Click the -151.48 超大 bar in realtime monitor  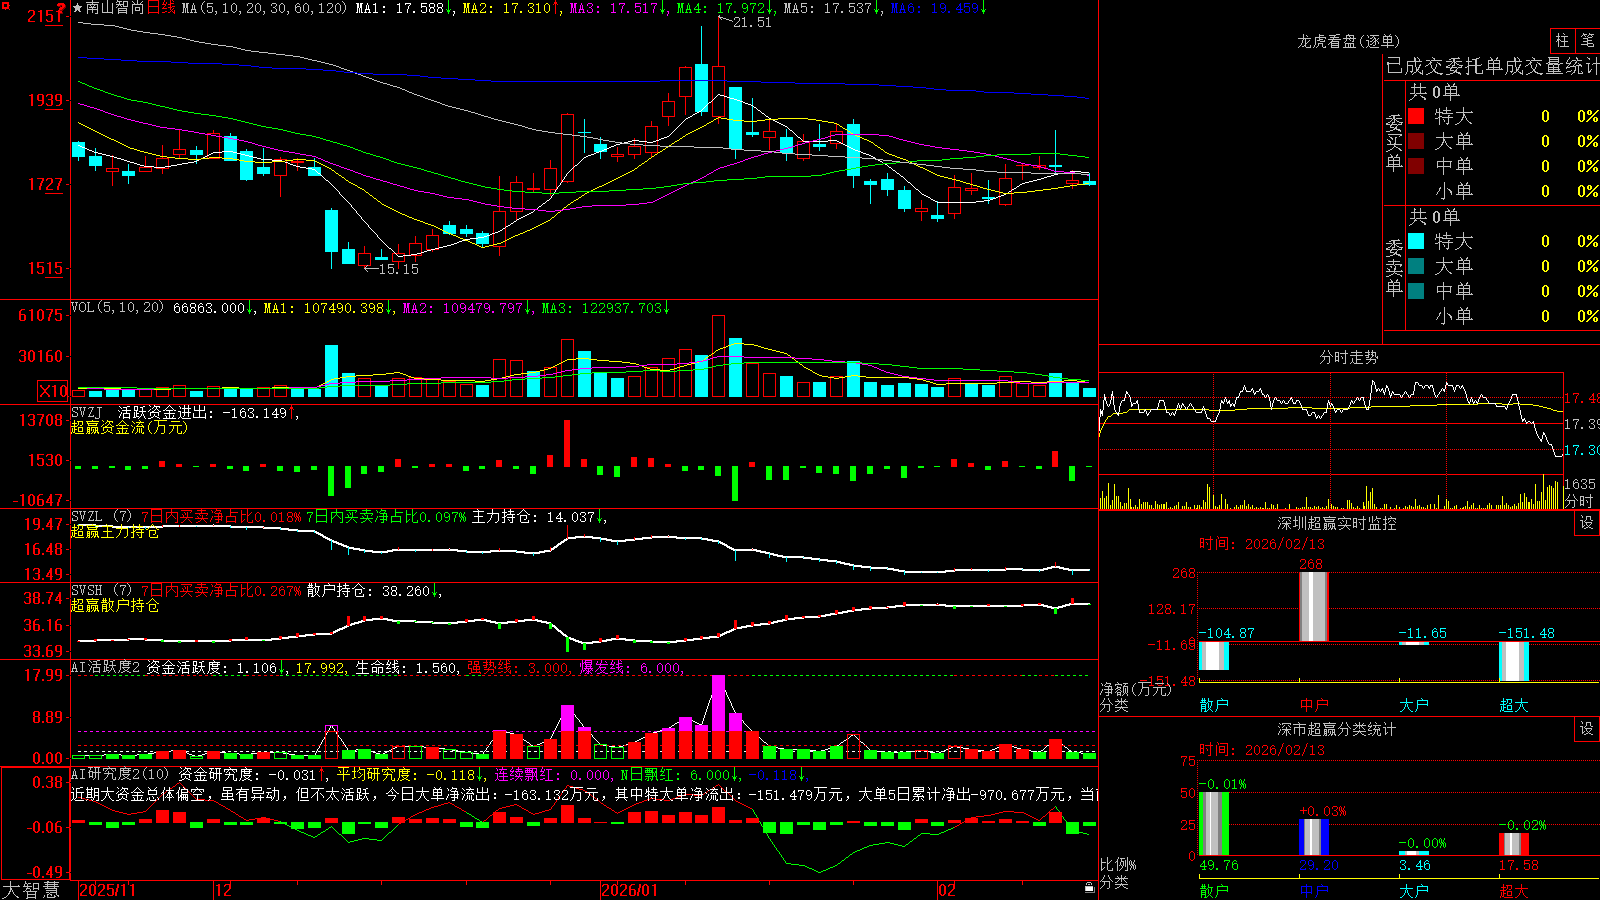point(1514,661)
